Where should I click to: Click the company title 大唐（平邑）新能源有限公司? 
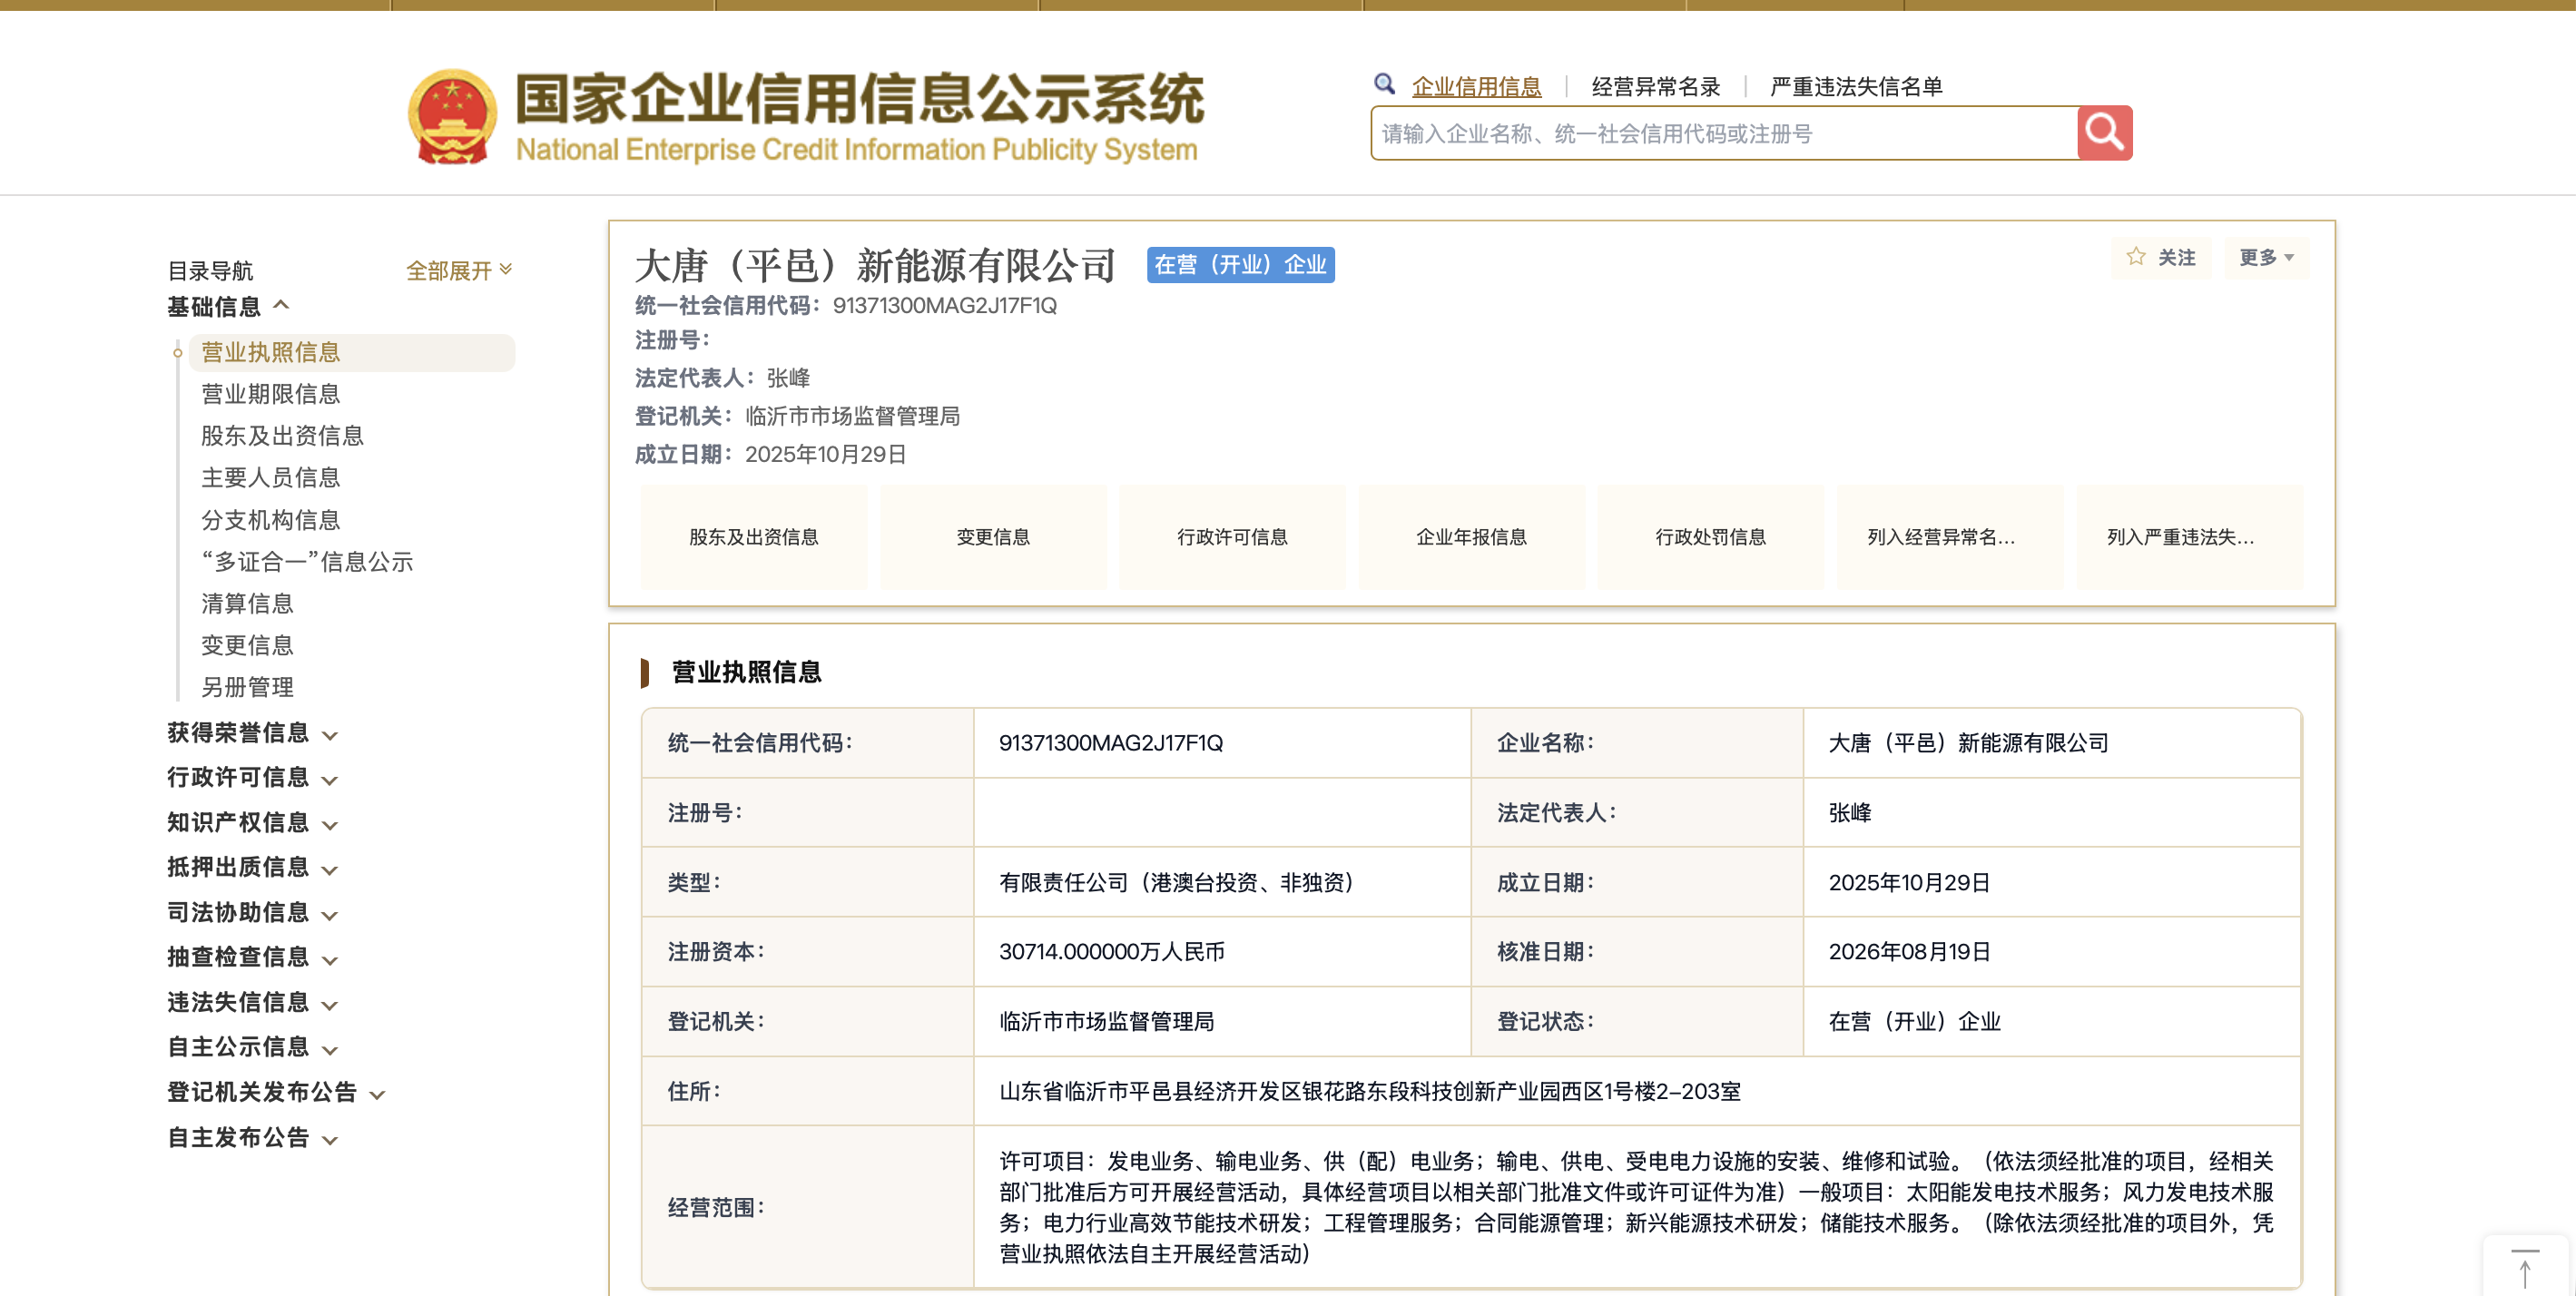click(x=875, y=265)
